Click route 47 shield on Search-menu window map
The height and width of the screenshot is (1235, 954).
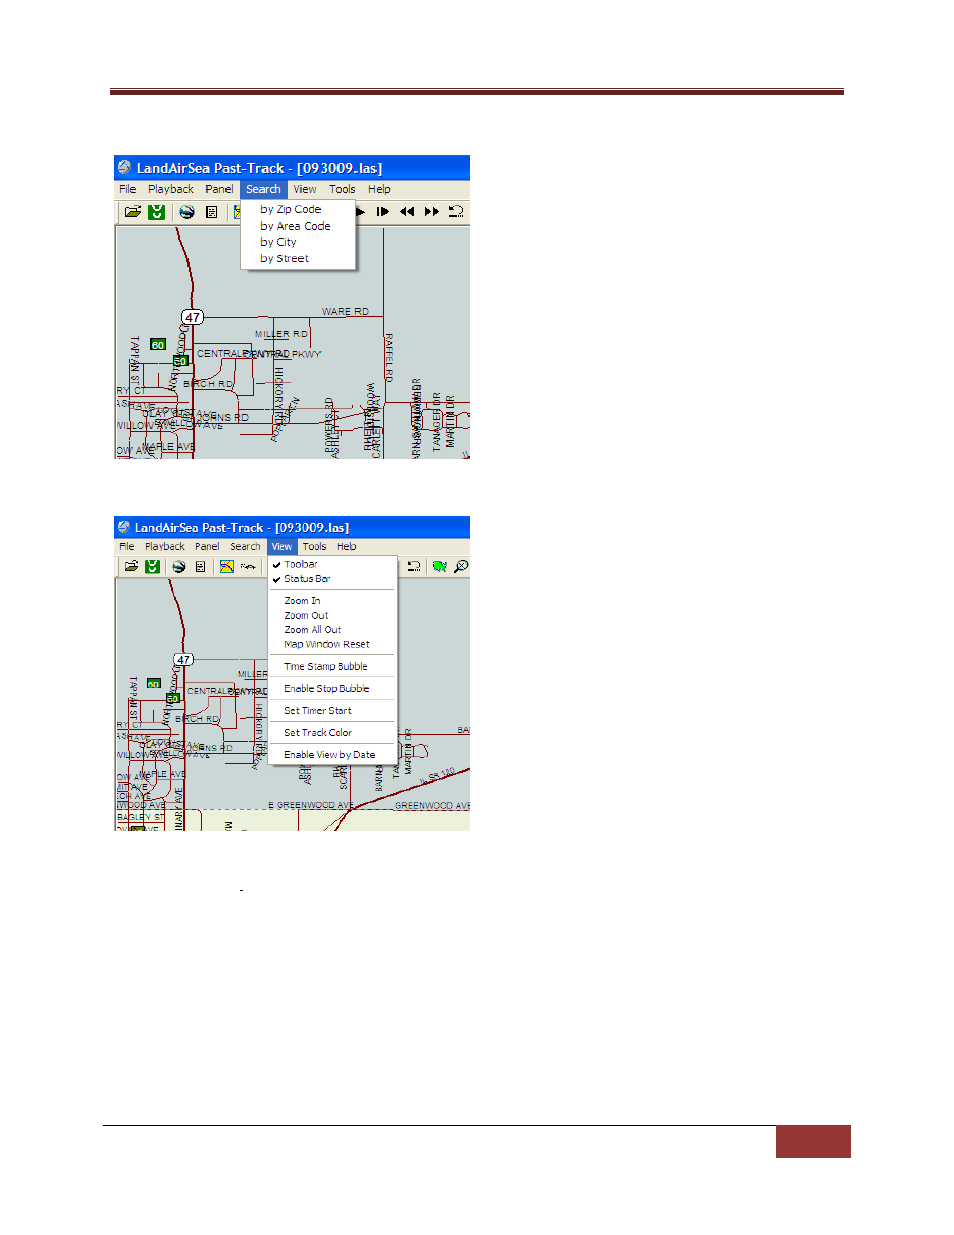tap(192, 317)
